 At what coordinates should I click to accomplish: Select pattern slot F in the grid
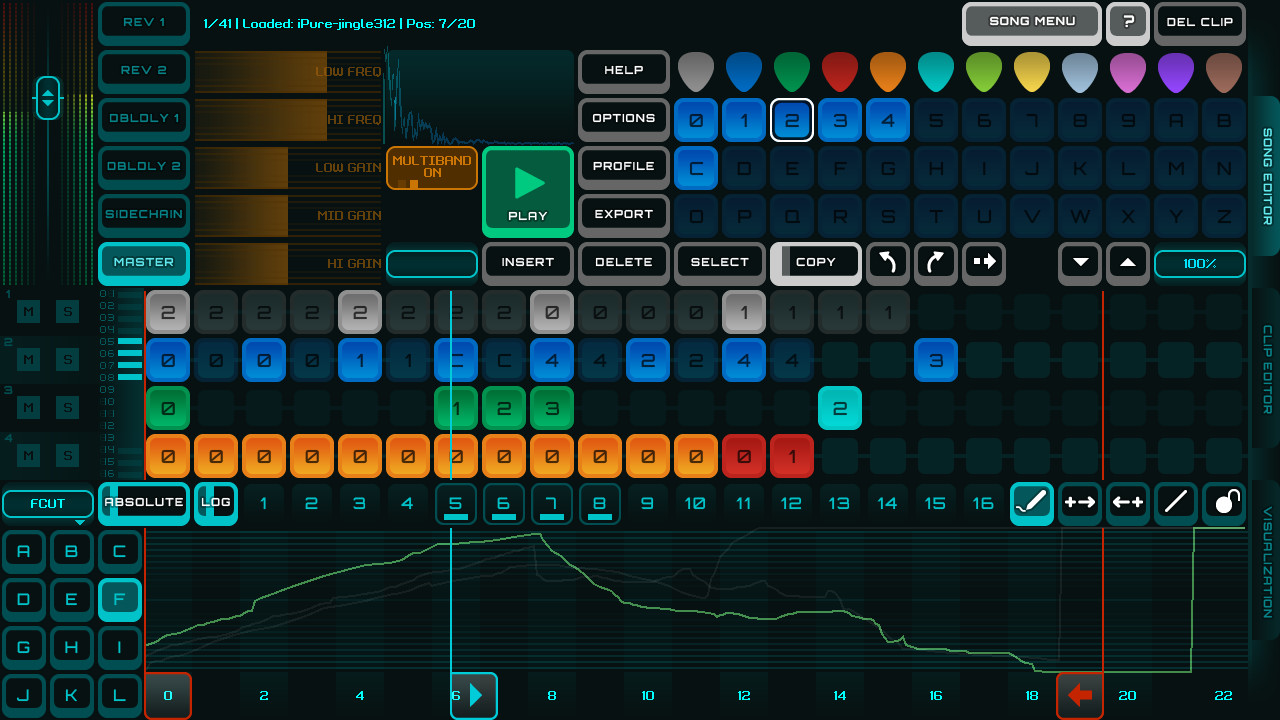point(119,599)
